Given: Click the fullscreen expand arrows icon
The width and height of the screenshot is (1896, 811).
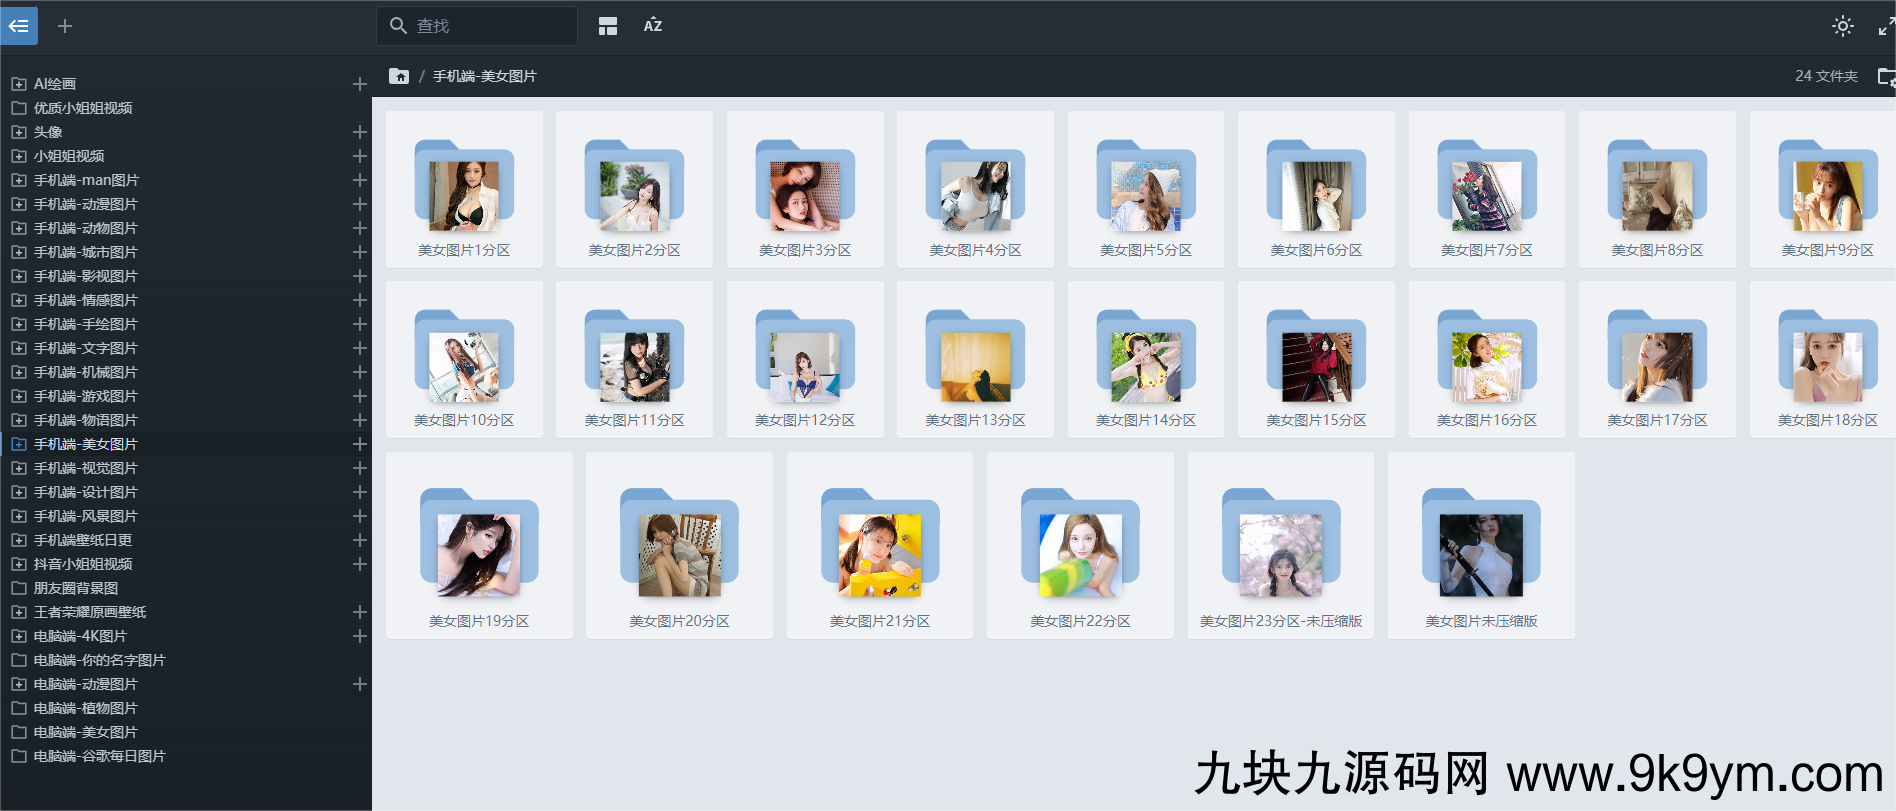Looking at the screenshot, I should click(1885, 26).
